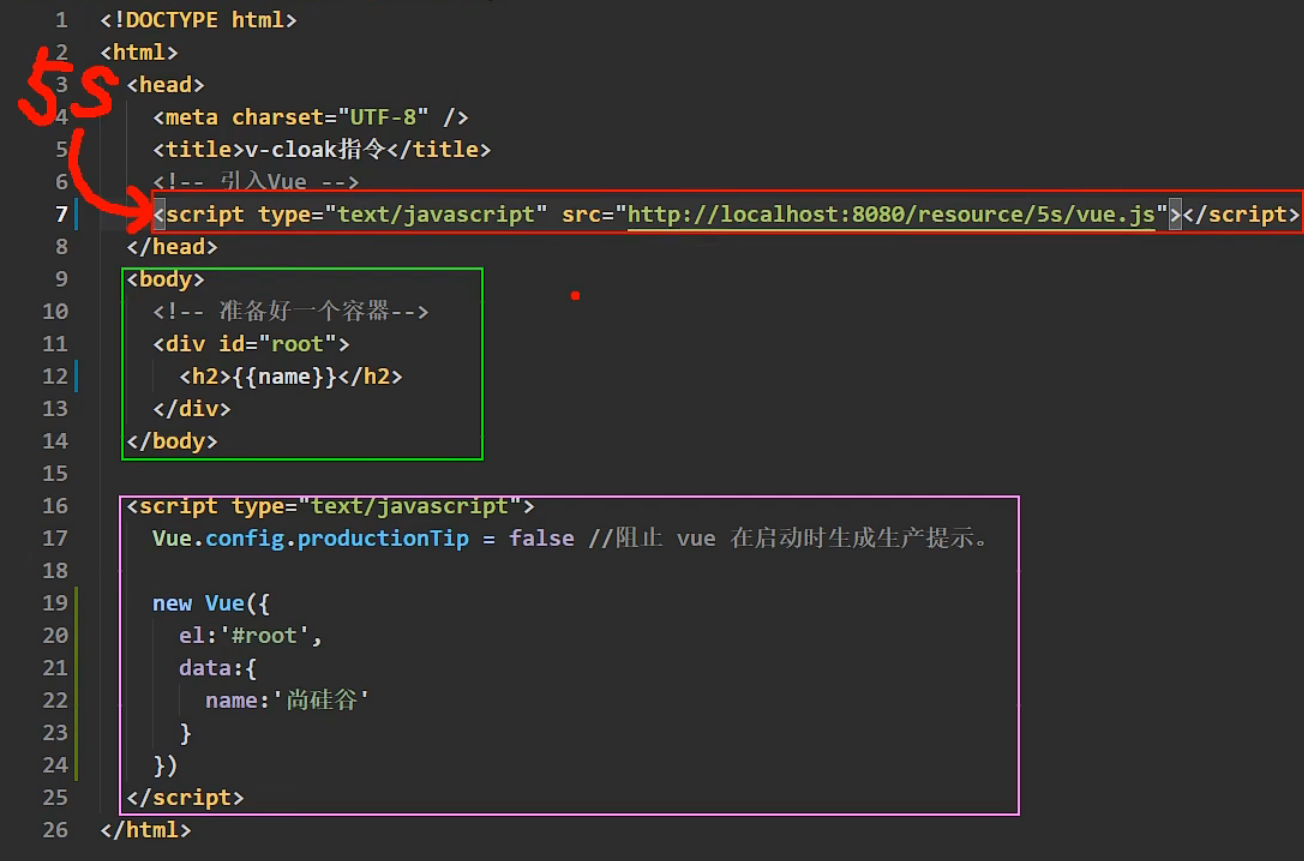
Task: Click "text/javascript" value on line 16
Action: 410,506
